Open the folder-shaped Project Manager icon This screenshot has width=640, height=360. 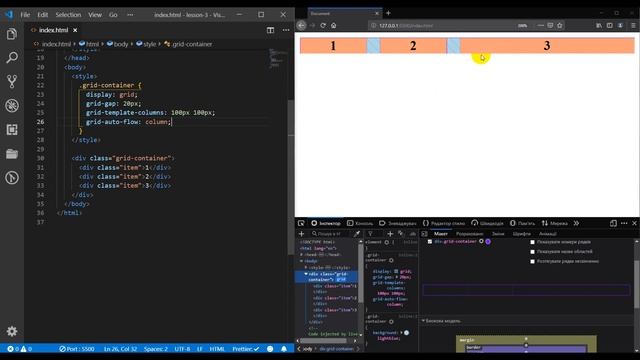[12, 154]
